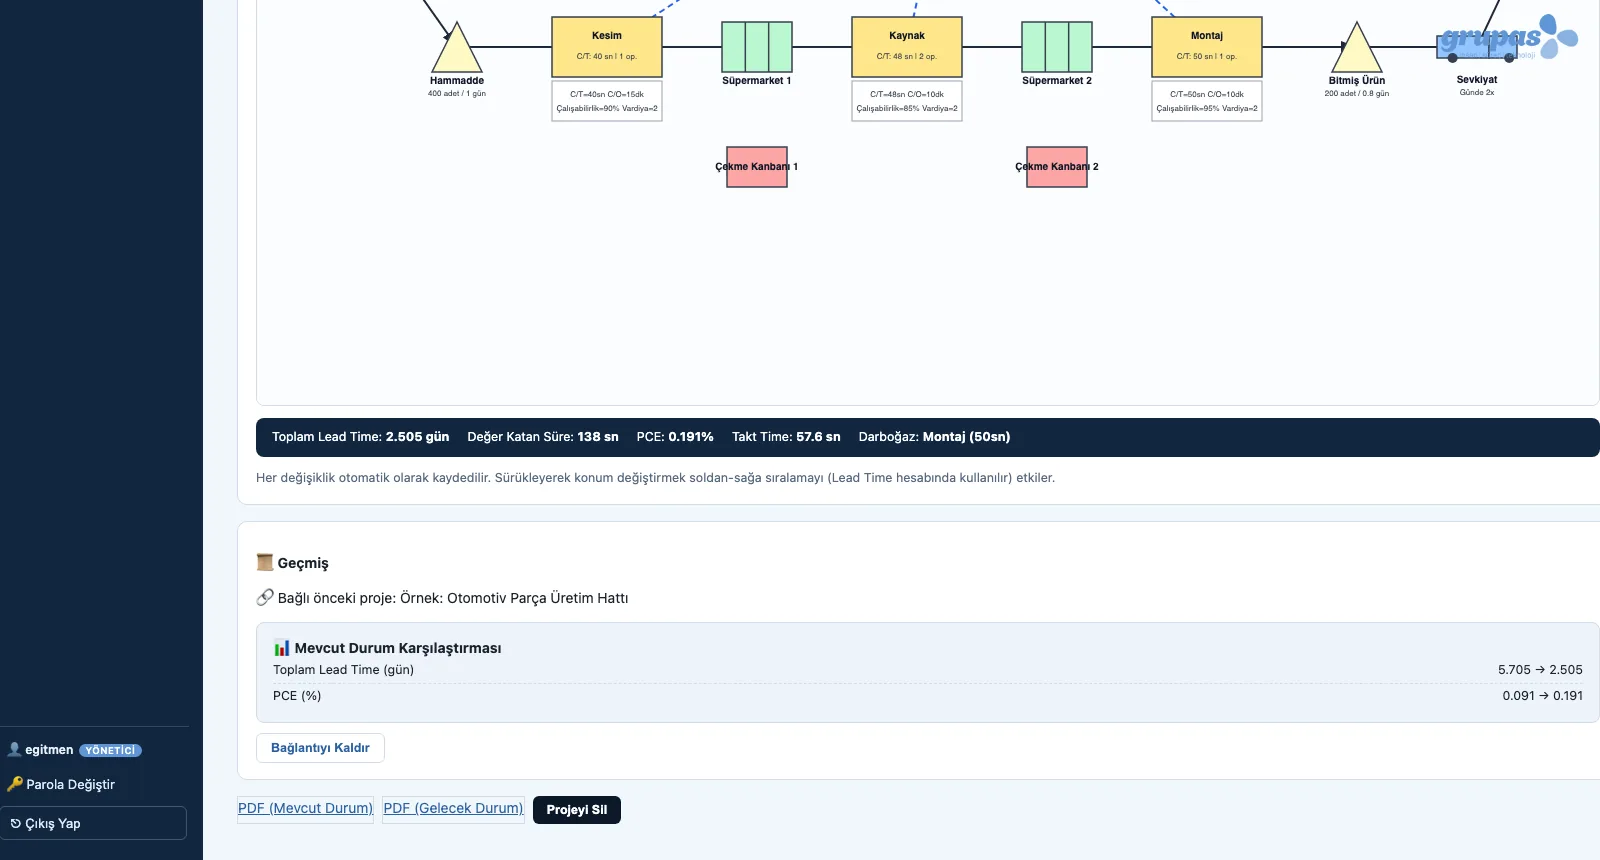The image size is (1600, 860).
Task: Select the Çekme Kanbanı 1 card
Action: (x=757, y=167)
